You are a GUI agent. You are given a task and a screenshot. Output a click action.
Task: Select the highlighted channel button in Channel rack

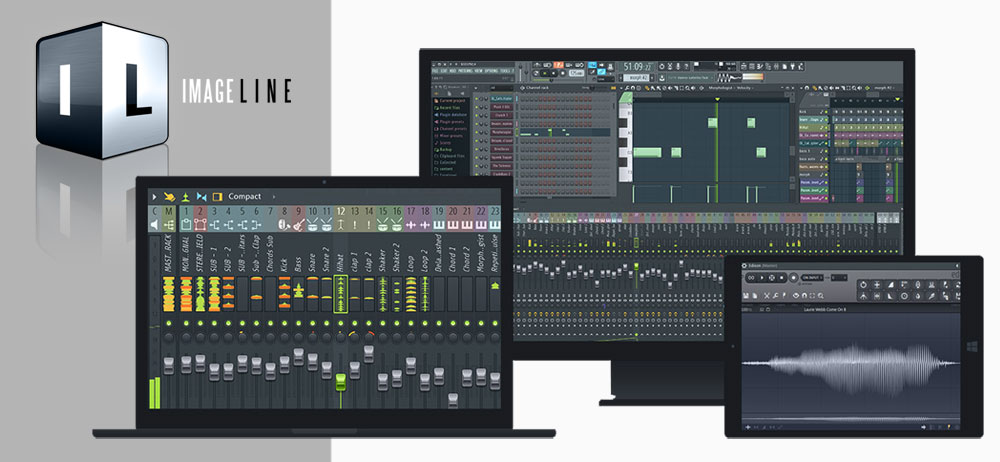[502, 132]
